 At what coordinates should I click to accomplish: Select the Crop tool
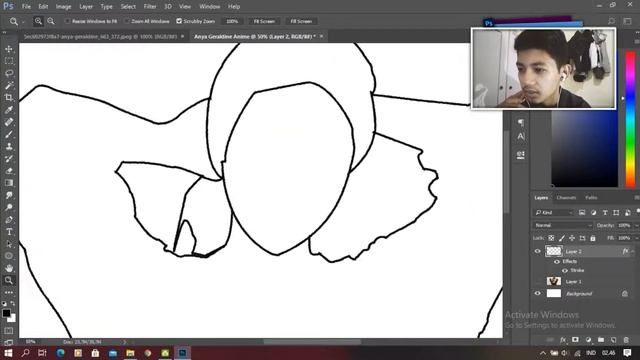(9, 98)
